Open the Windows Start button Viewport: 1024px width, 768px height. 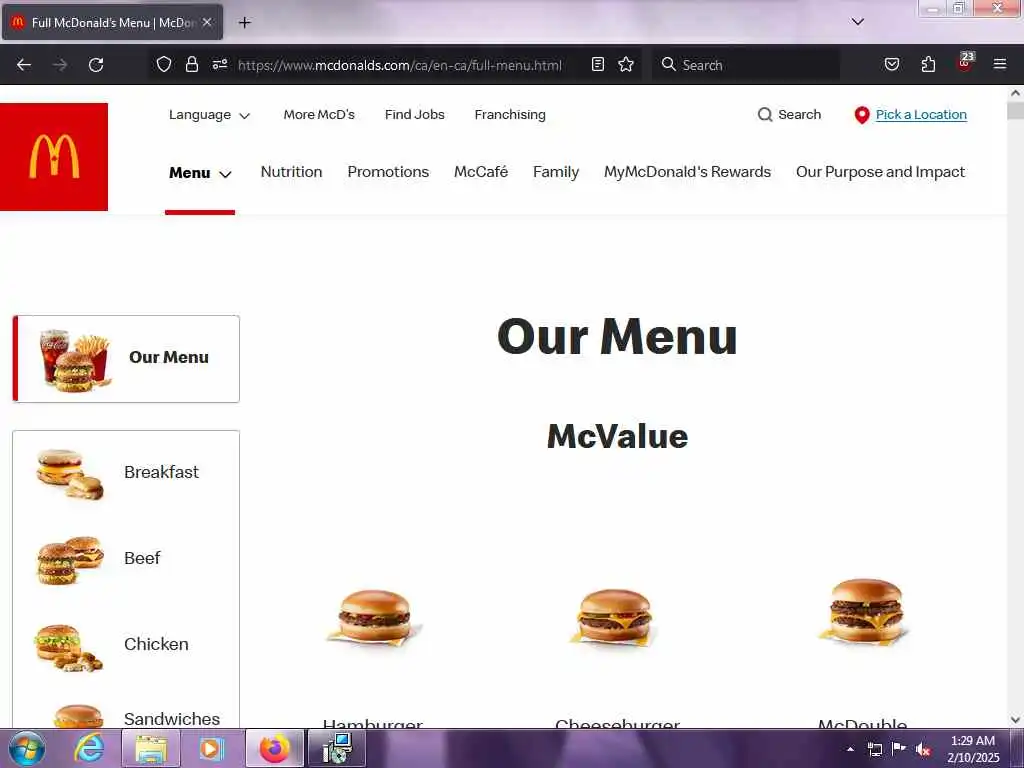27,748
